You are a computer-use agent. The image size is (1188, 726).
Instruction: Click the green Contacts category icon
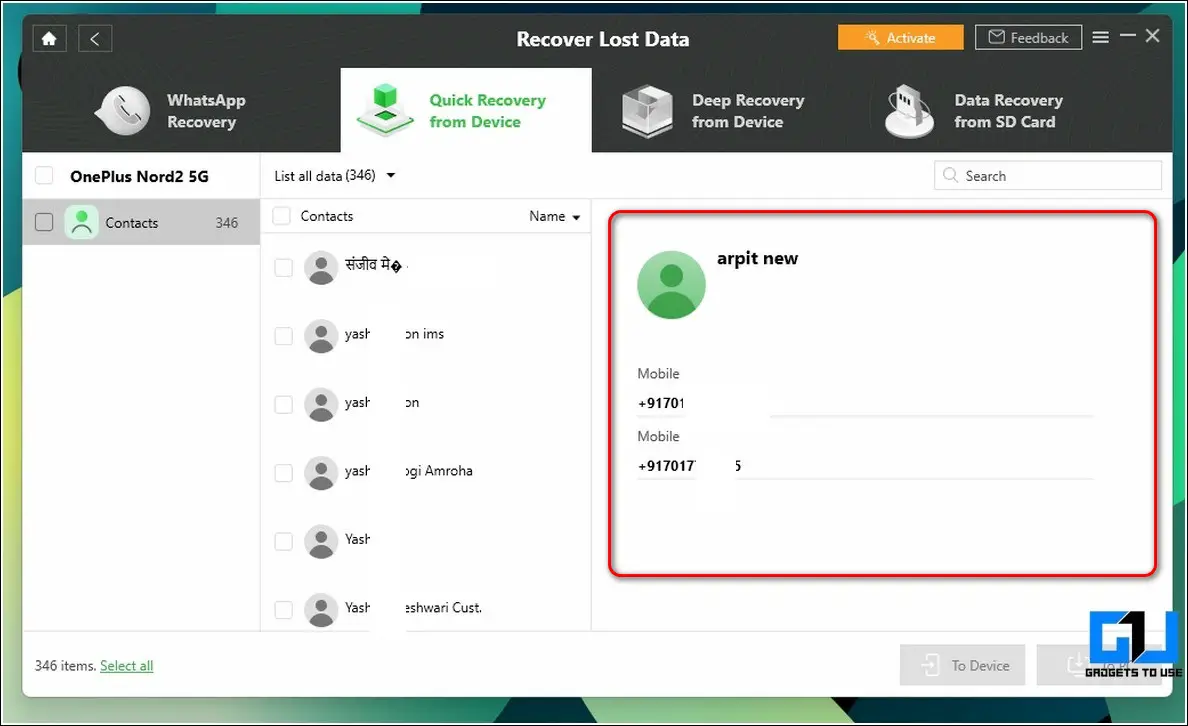coord(81,222)
